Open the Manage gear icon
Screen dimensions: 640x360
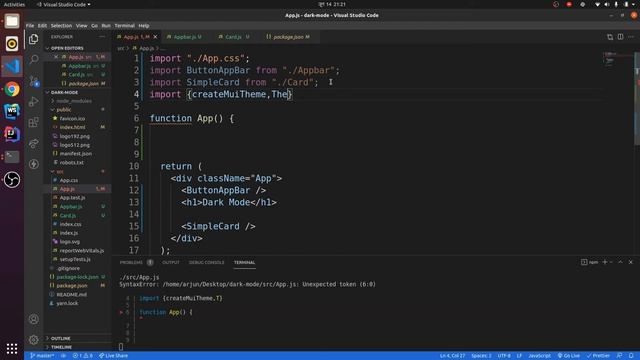coord(34,339)
